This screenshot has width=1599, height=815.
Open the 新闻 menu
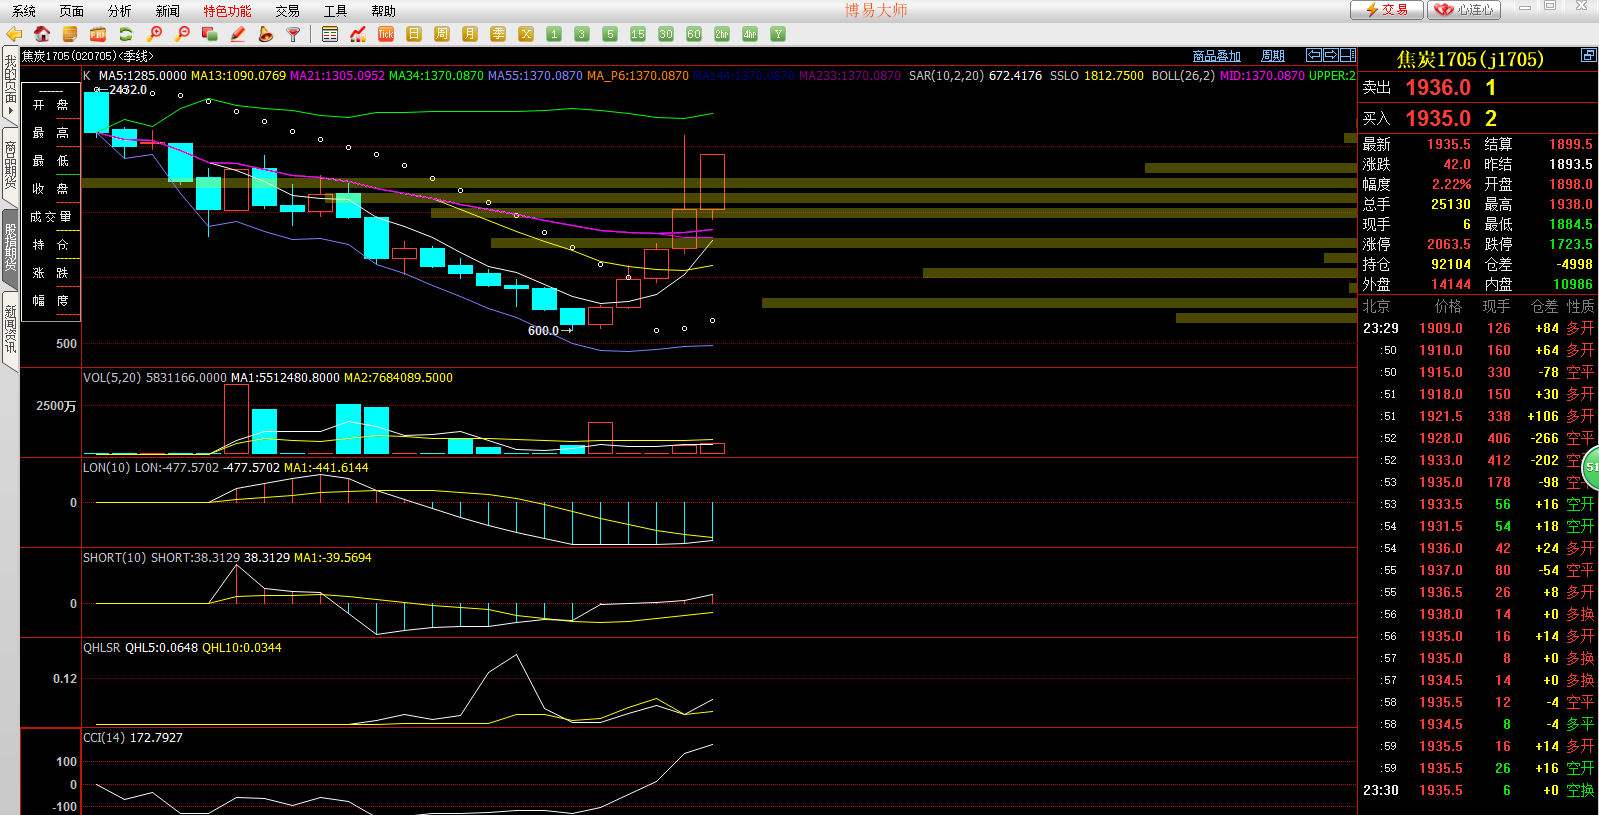pos(168,11)
